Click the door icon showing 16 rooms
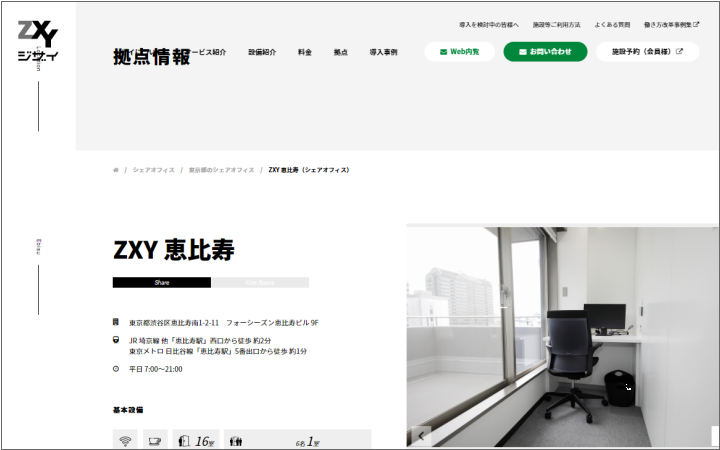This screenshot has width=720, height=450. click(184, 441)
